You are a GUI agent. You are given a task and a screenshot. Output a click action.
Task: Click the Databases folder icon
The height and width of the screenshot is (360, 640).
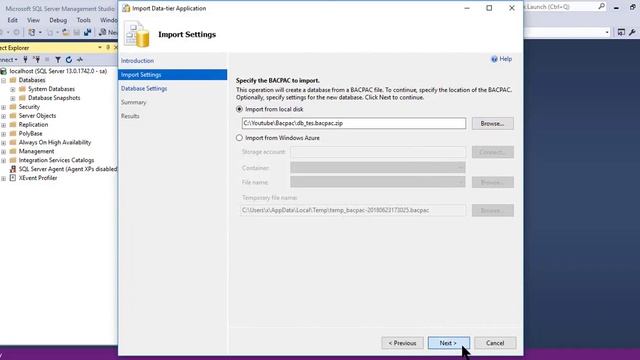click(13, 80)
